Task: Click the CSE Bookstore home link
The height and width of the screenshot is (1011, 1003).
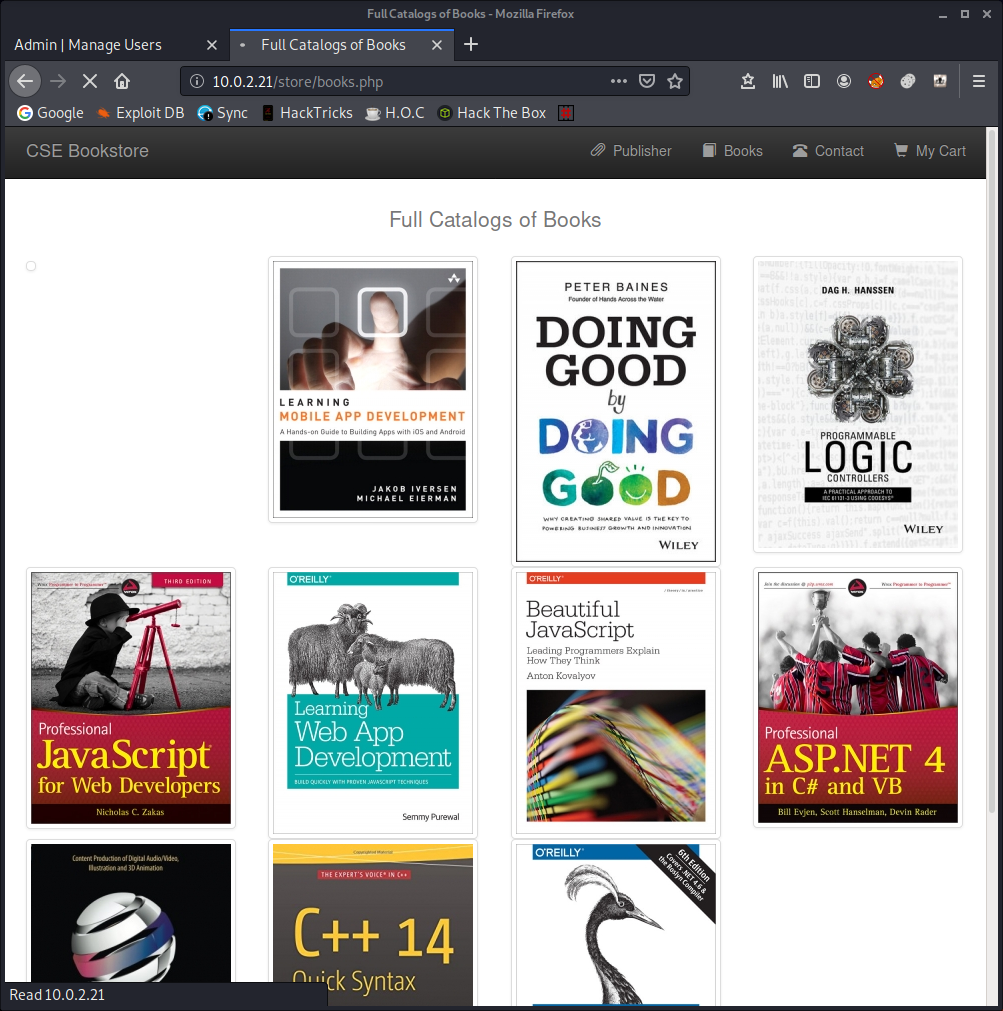Action: coord(87,150)
